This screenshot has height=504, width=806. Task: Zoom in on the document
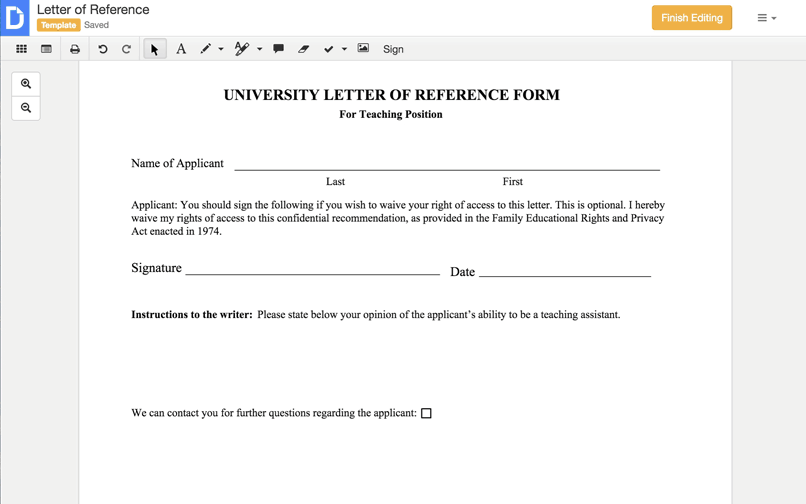pyautogui.click(x=26, y=84)
